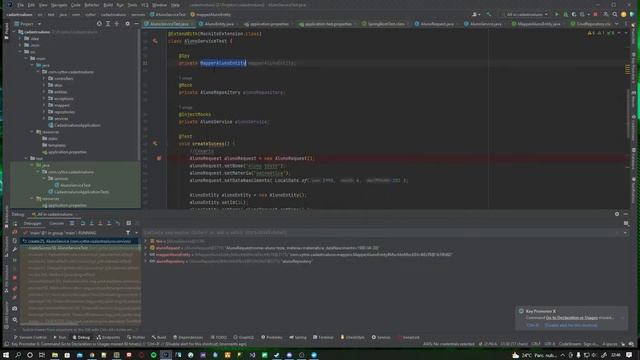Image resolution: width=640 pixels, height=360 pixels.
Task: Click the line breakpoint red dot in gutter
Action: [159, 158]
